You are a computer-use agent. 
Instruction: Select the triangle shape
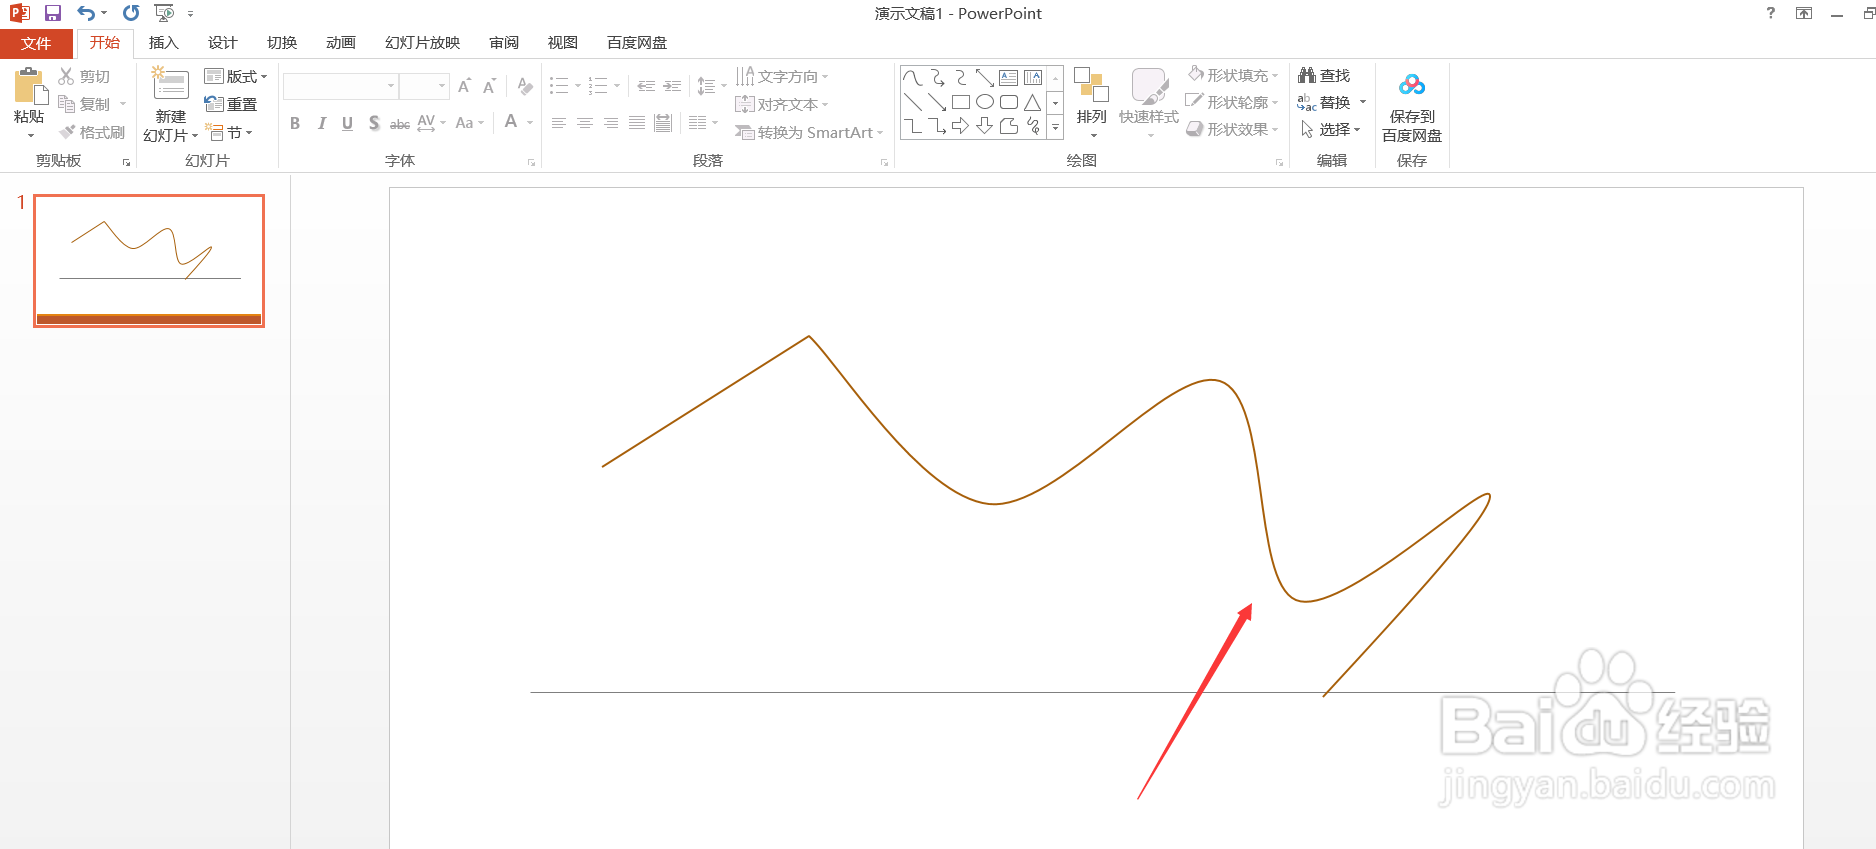pyautogui.click(x=1033, y=102)
